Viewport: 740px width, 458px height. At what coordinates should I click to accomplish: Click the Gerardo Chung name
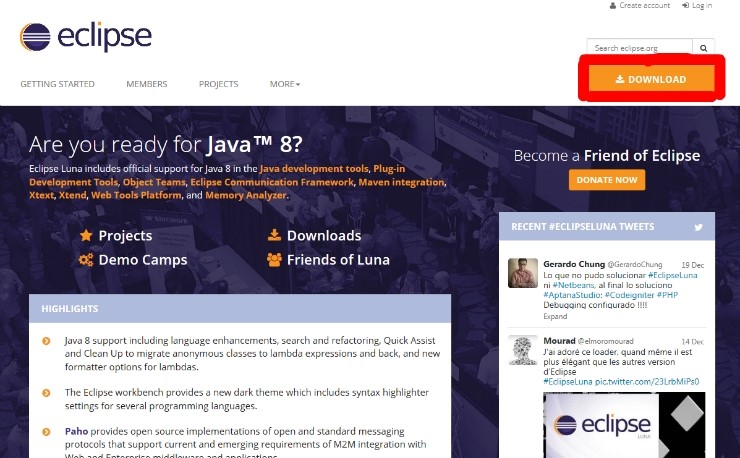[x=574, y=264]
